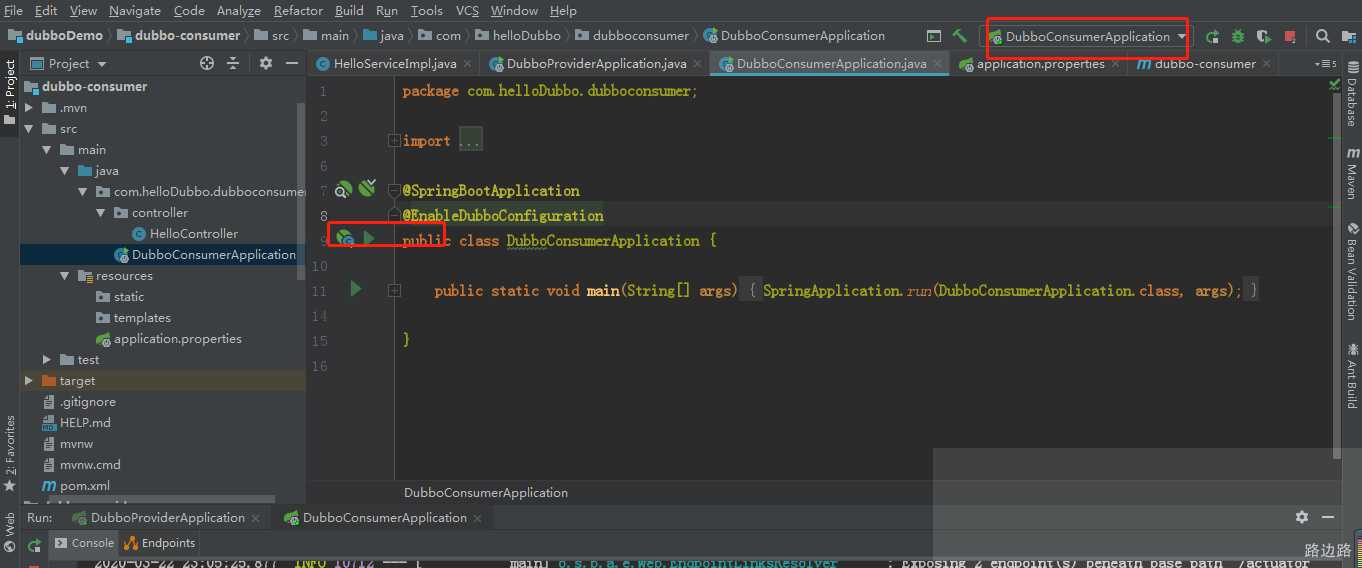The width and height of the screenshot is (1362, 568).
Task: Click the run gutter arrow next to the class declaration
Action: point(369,238)
